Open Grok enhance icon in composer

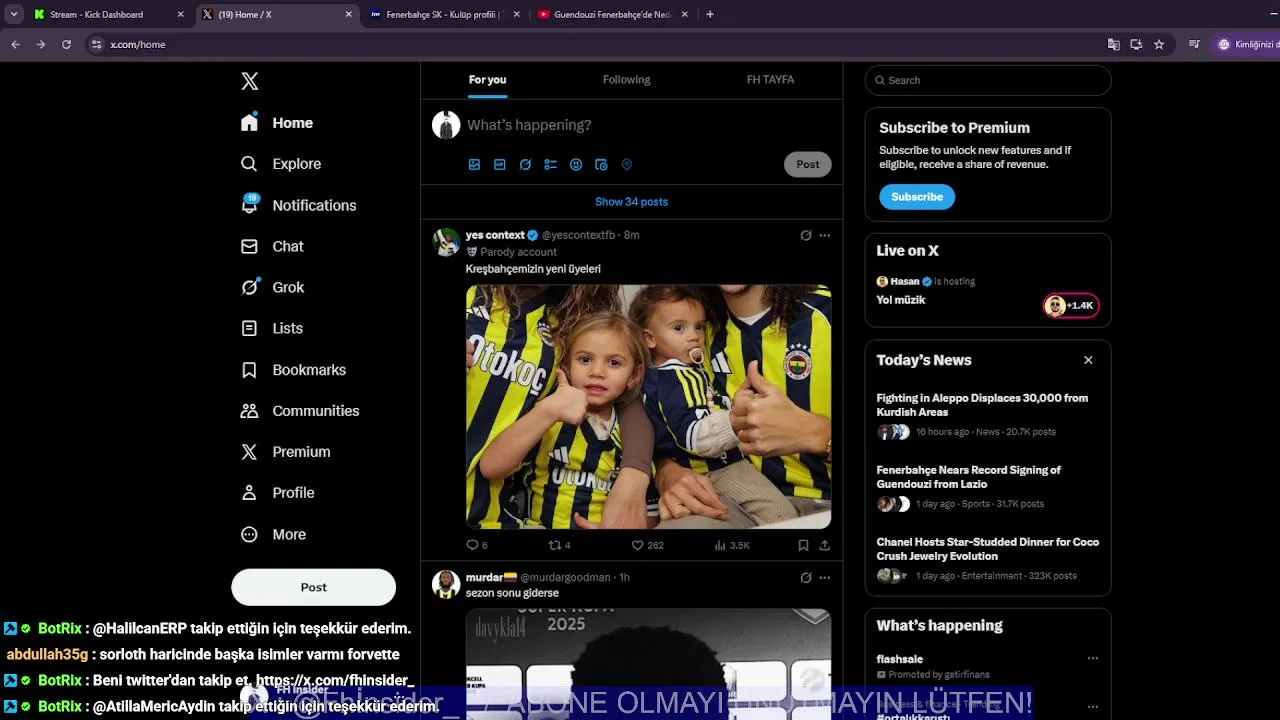525,165
